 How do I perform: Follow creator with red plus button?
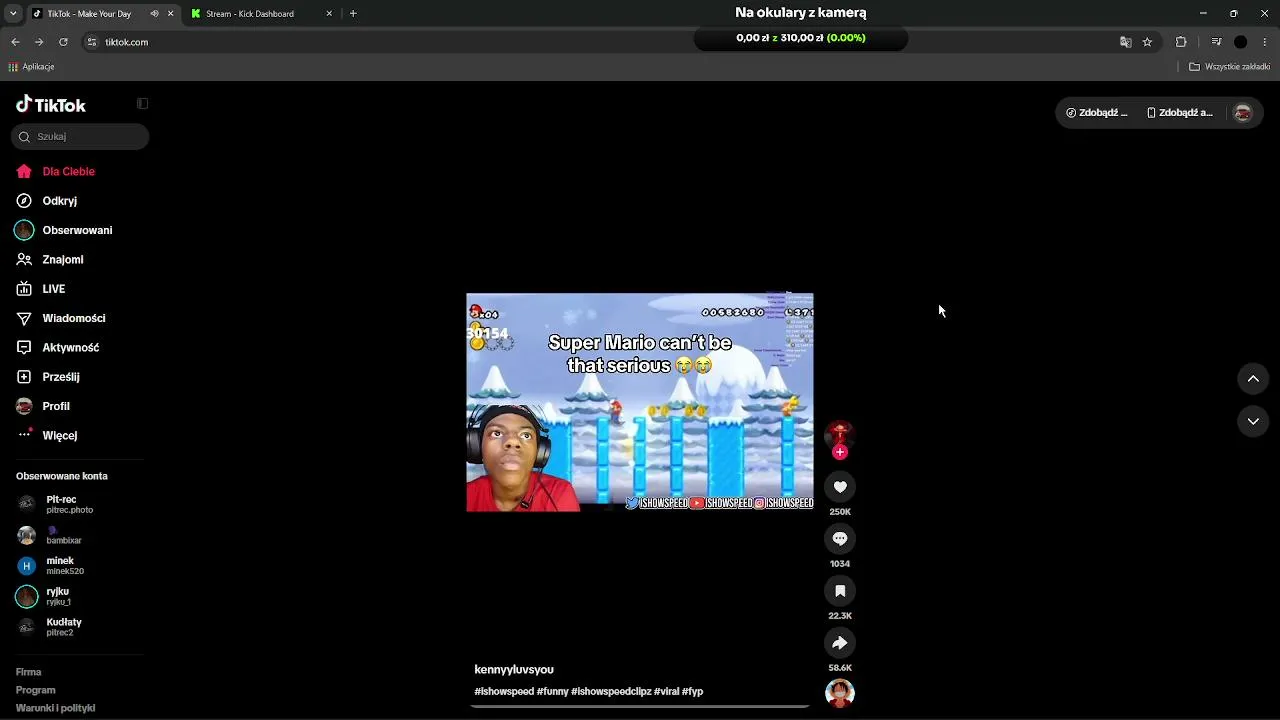pos(840,452)
